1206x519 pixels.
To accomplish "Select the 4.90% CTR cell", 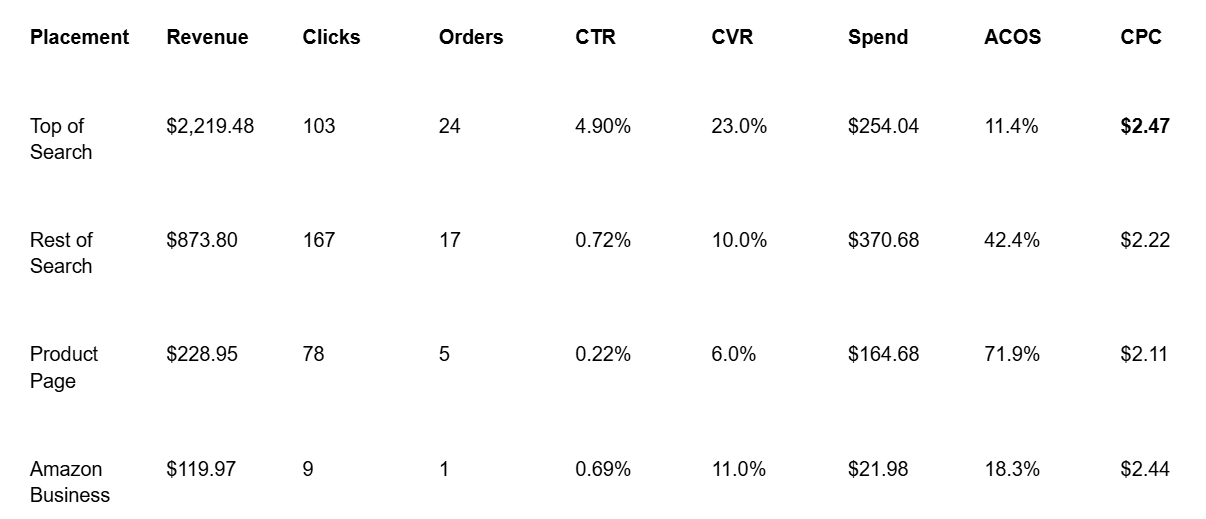I will (x=603, y=126).
